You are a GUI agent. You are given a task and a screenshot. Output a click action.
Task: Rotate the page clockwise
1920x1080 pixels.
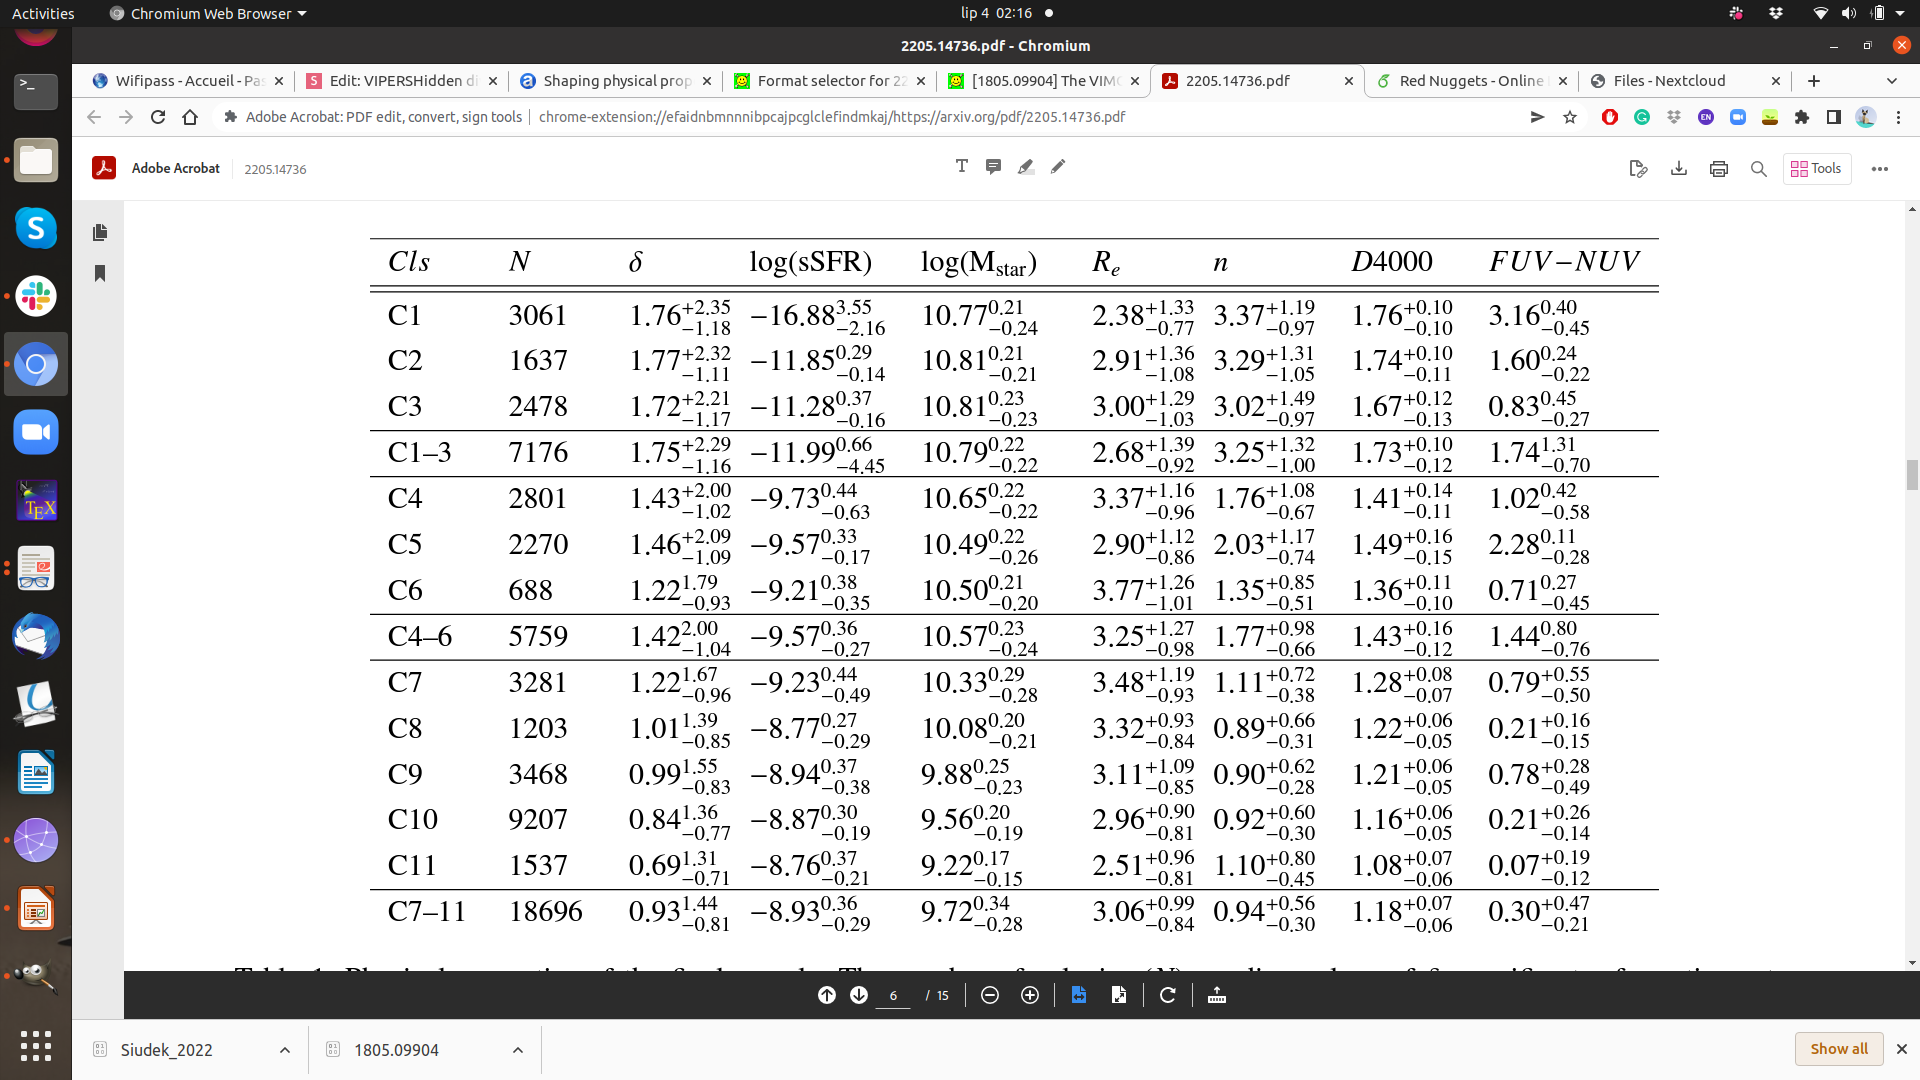tap(1167, 995)
